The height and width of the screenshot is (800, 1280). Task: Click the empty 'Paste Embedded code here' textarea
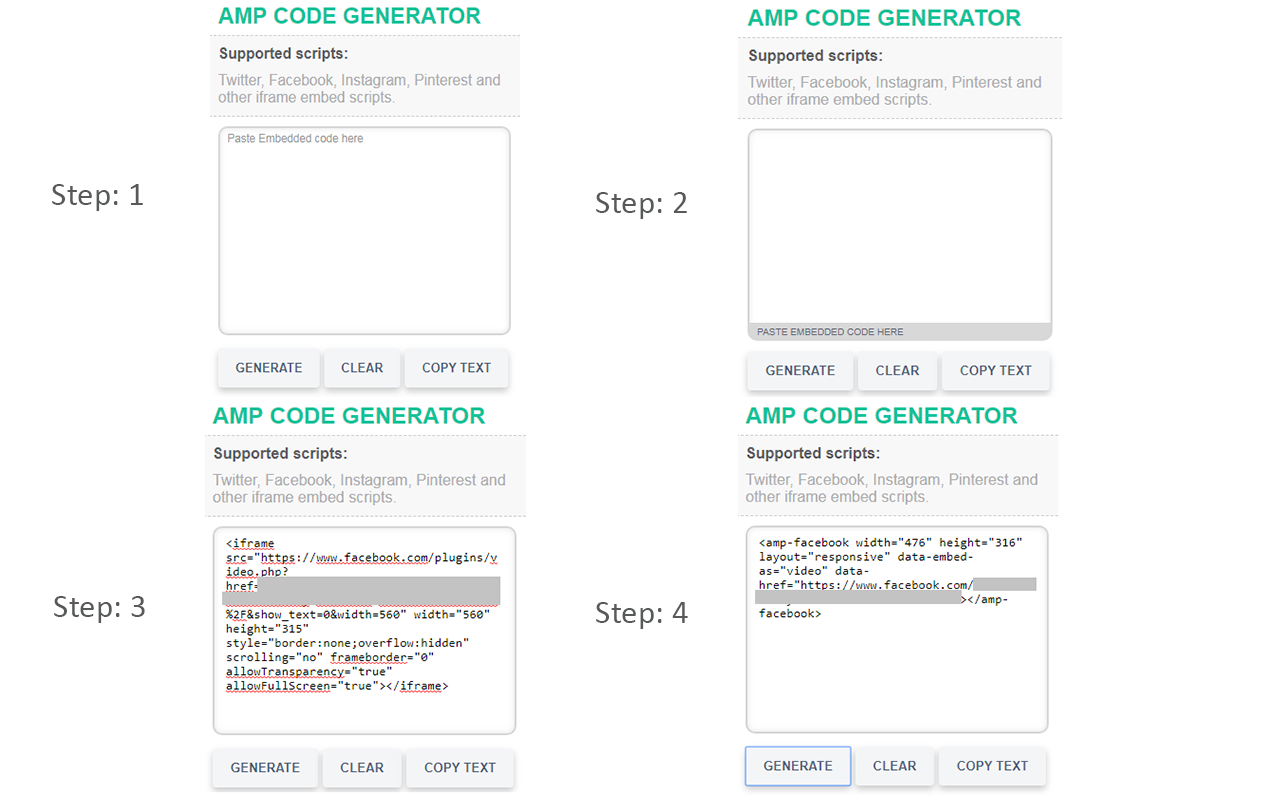pyautogui.click(x=363, y=230)
